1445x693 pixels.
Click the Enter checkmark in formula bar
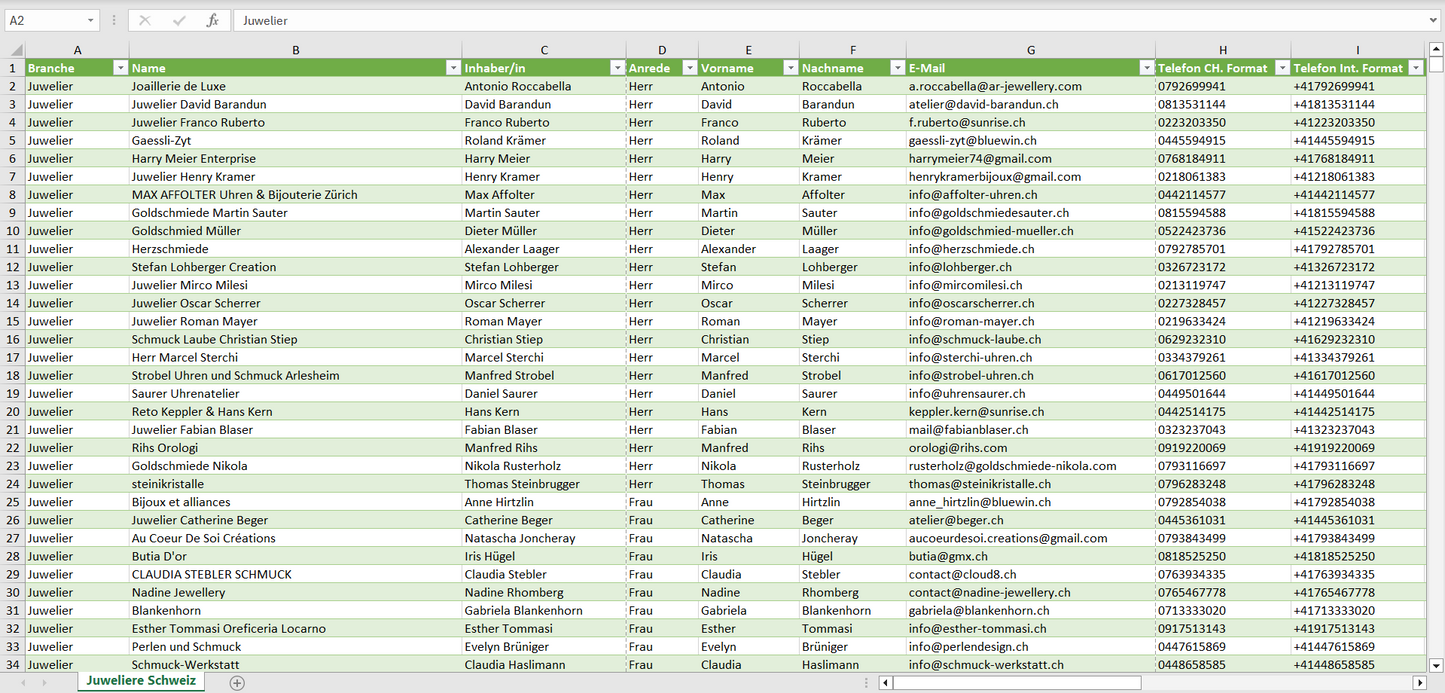click(179, 20)
